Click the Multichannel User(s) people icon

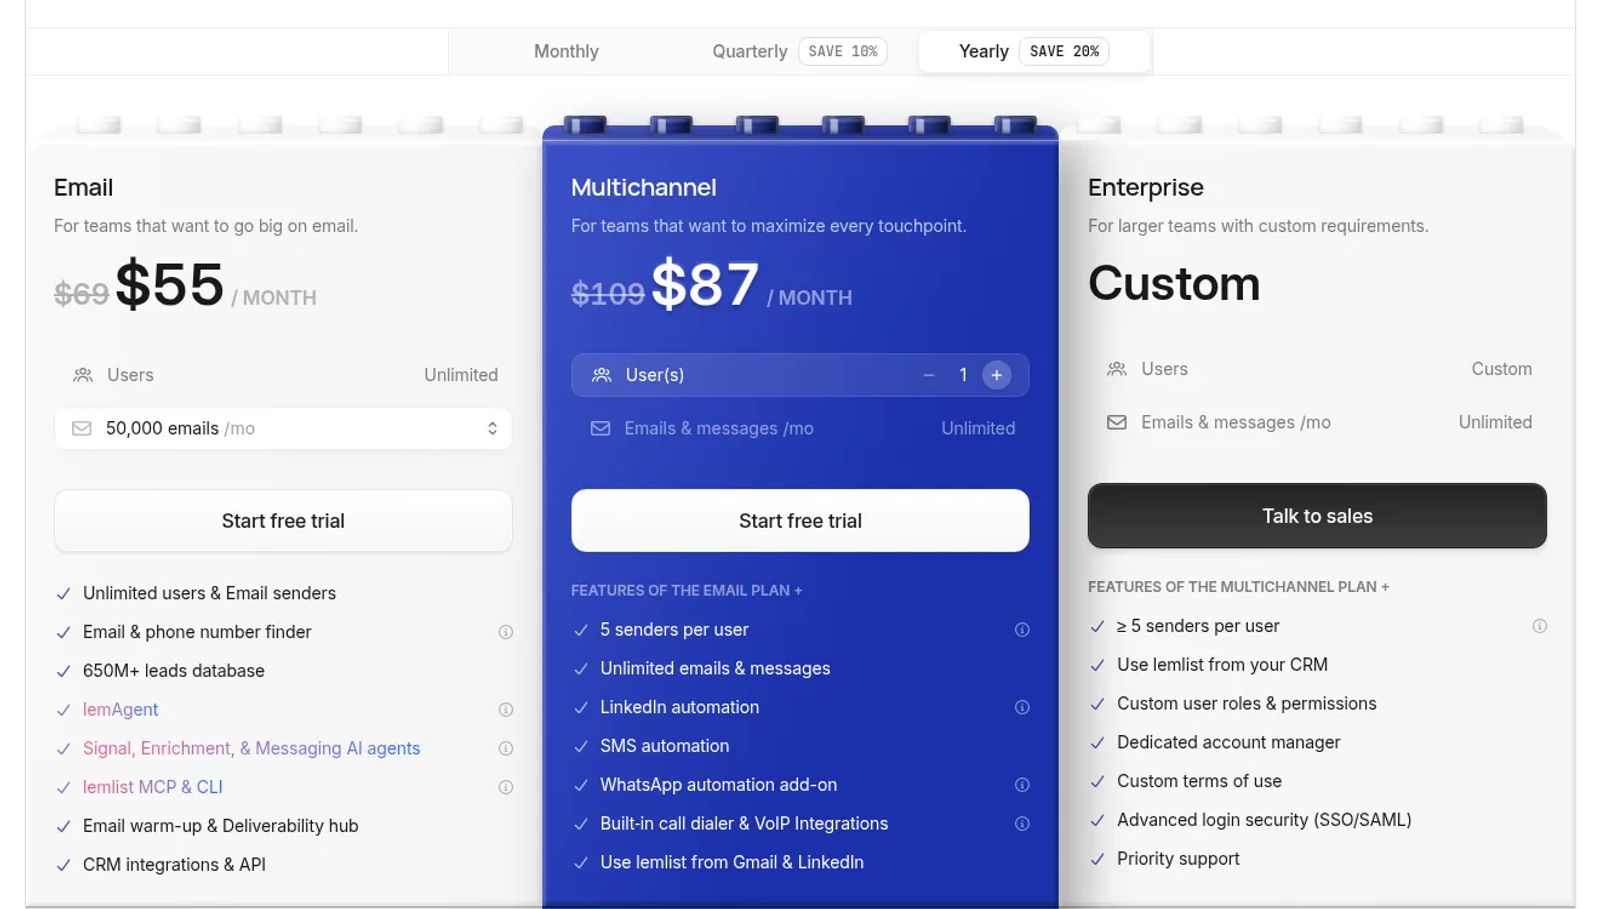coord(601,375)
